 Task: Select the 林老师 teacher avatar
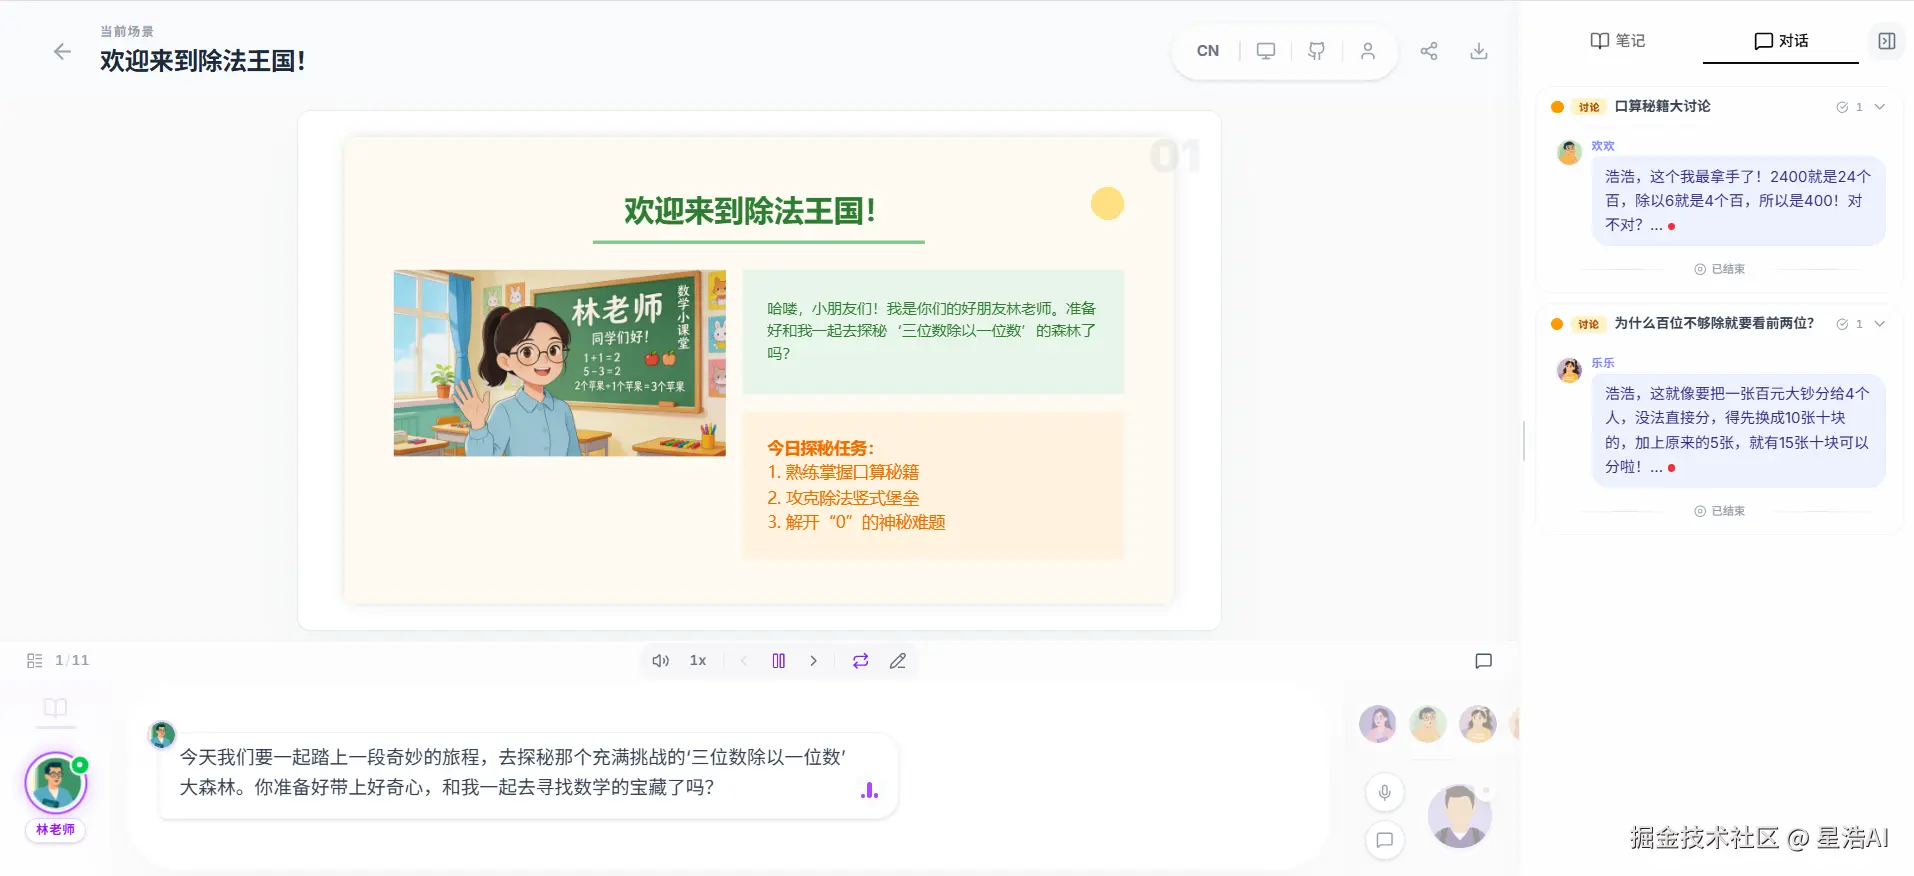[56, 784]
